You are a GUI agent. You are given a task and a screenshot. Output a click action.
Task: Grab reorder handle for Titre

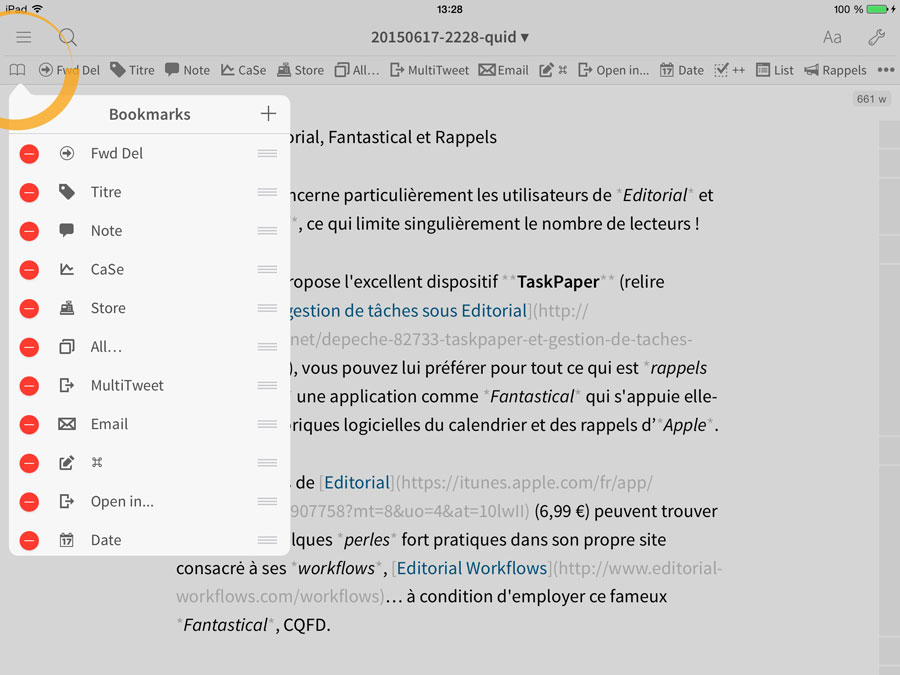click(267, 192)
